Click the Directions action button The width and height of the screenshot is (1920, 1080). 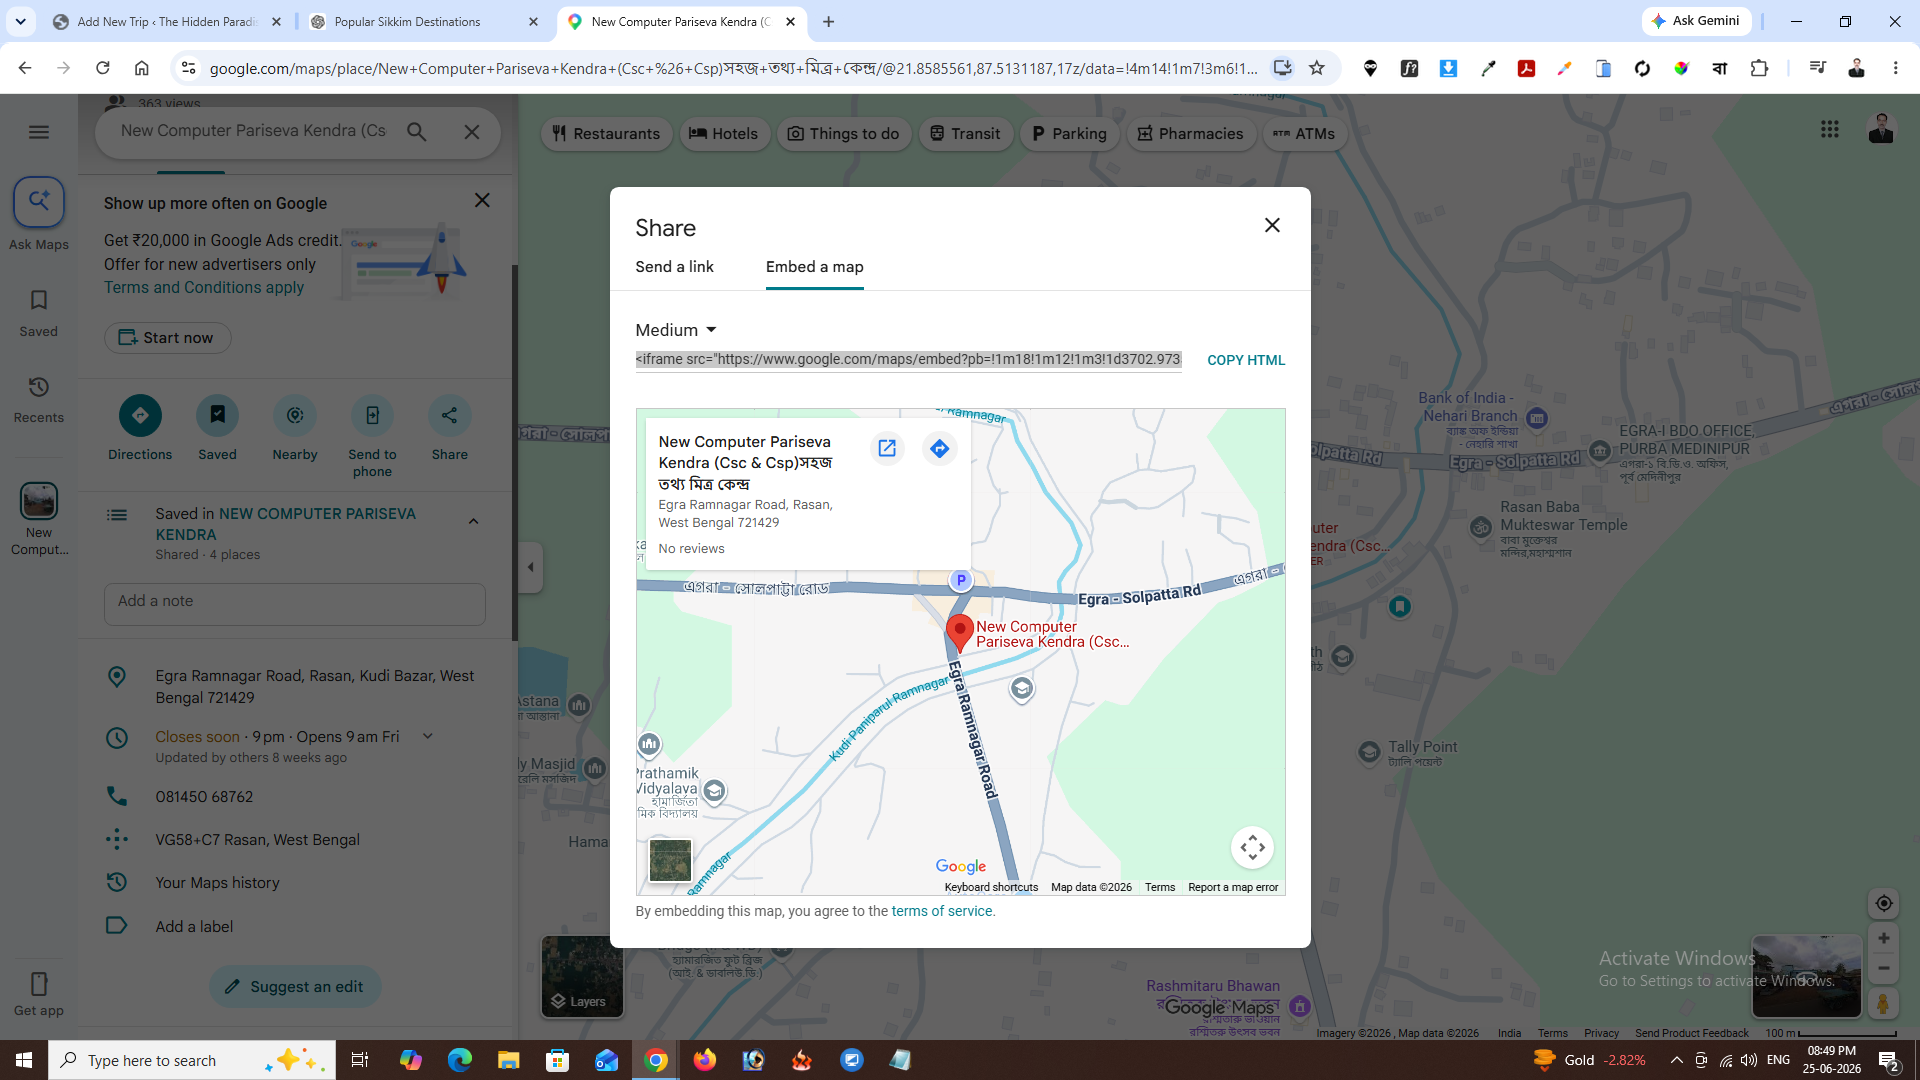[140, 428]
